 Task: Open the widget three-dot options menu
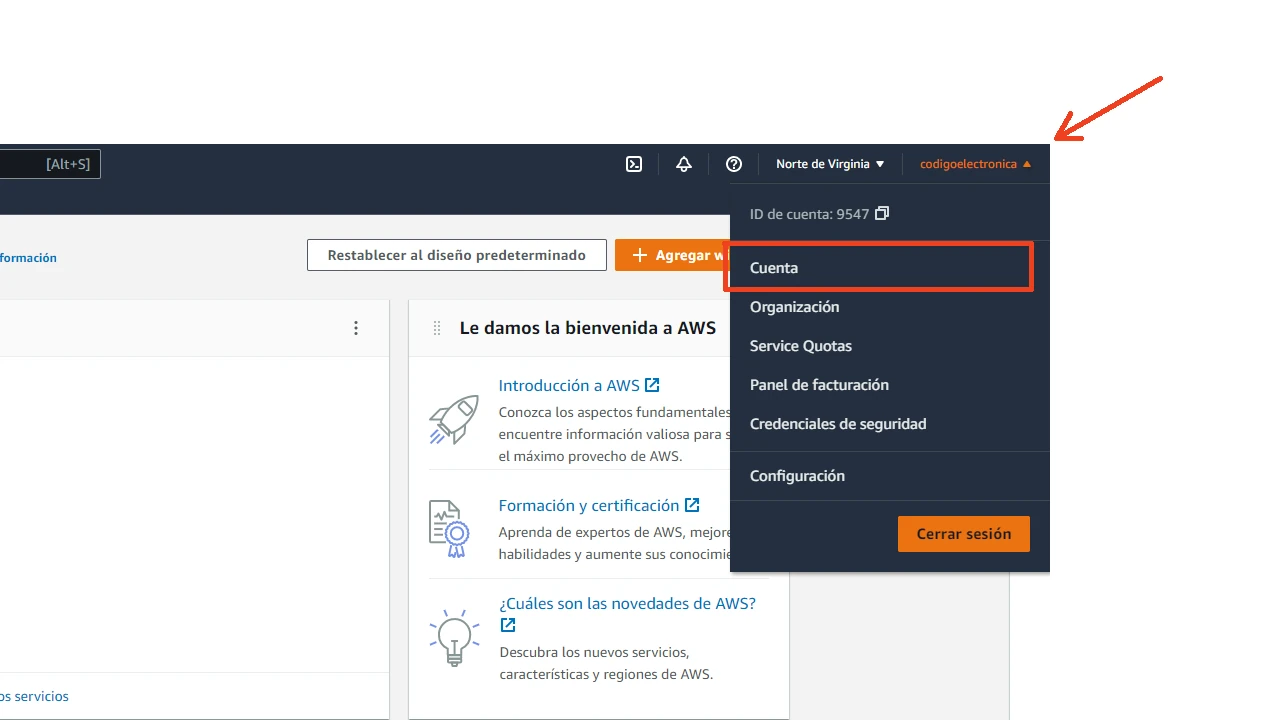(356, 328)
